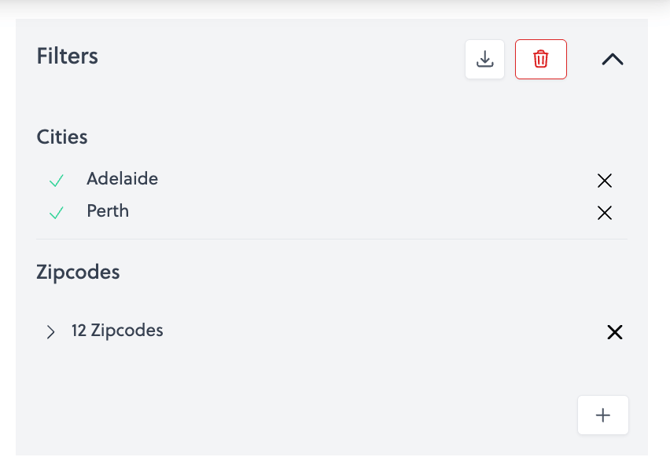Image resolution: width=670 pixels, height=468 pixels.
Task: Toggle the Perth checkmark
Action: coord(57,213)
